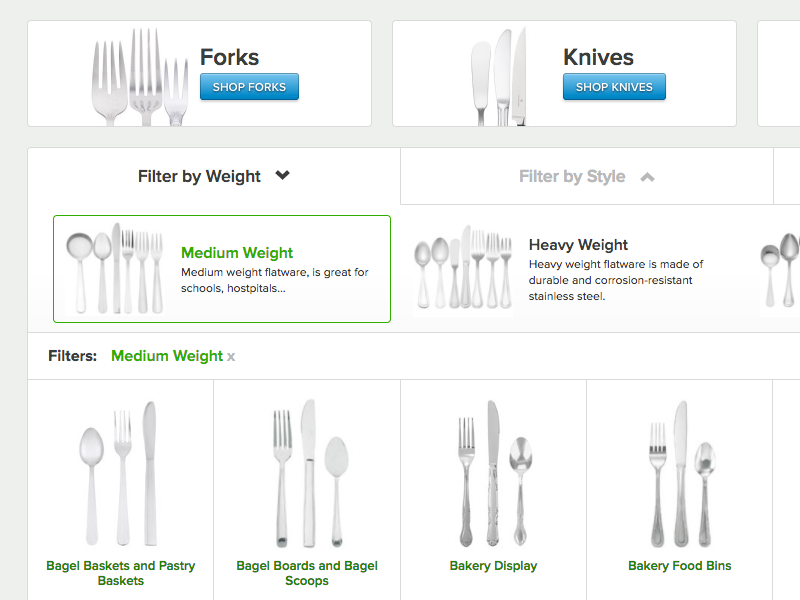The image size is (800, 600).
Task: Collapse the Filter by Weight chevron
Action: pos(283,176)
